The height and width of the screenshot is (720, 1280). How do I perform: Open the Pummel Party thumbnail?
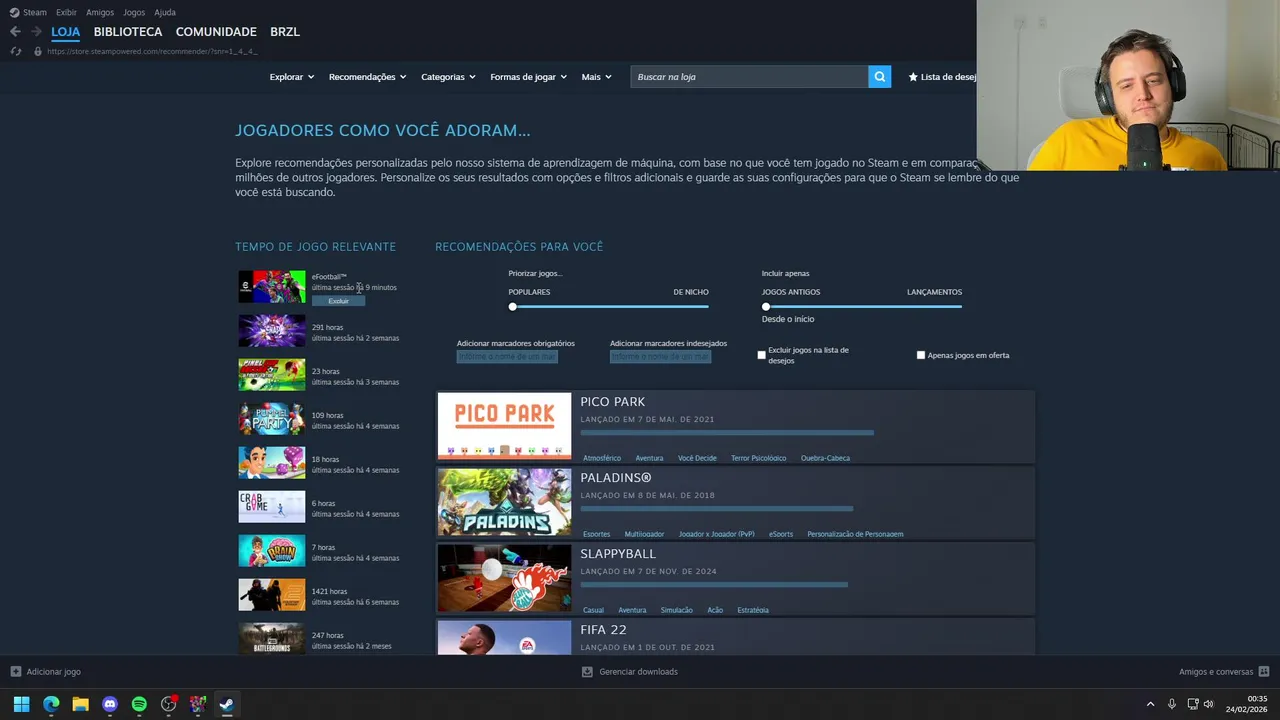[x=272, y=419]
